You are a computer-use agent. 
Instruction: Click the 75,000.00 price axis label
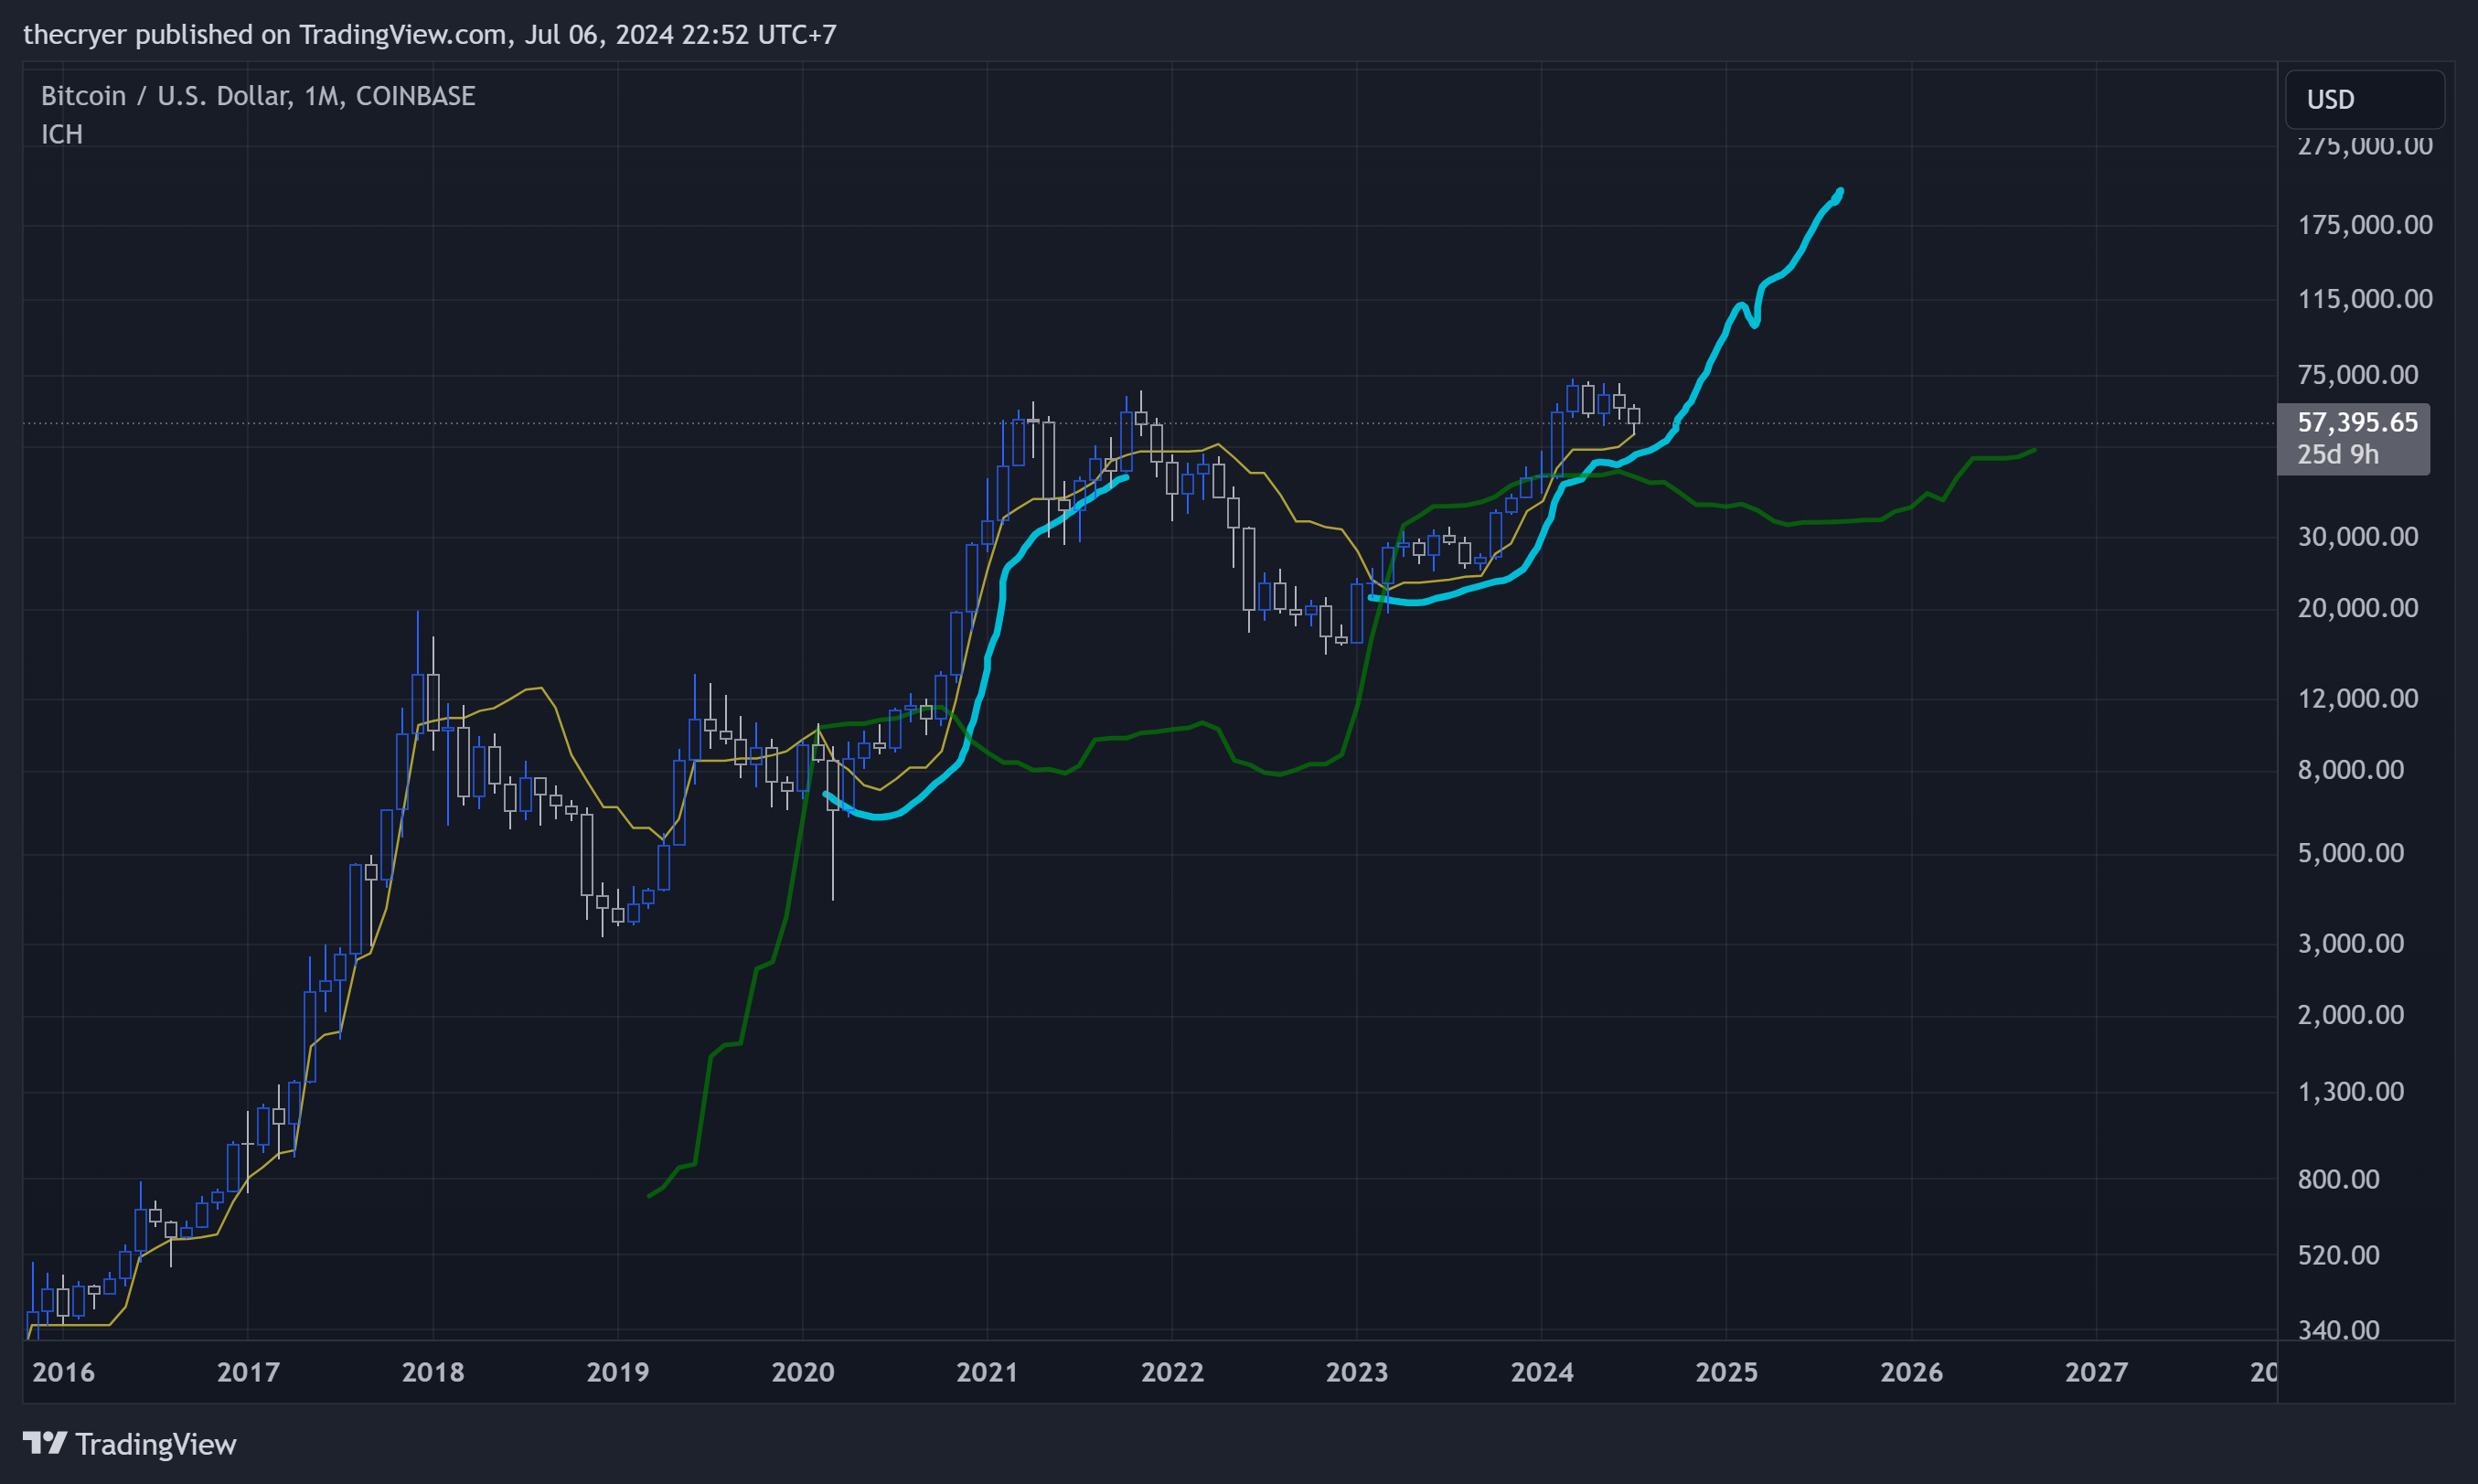(2358, 374)
